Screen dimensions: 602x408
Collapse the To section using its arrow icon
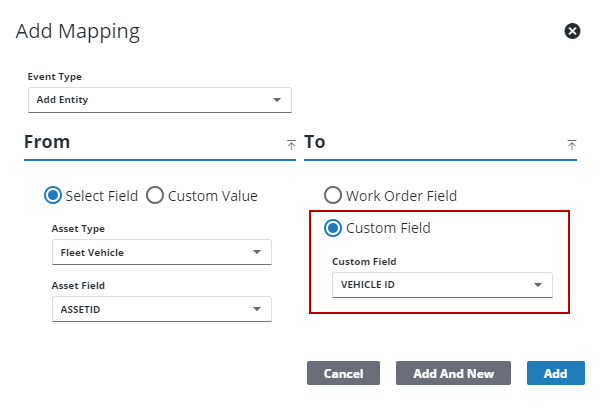[x=572, y=145]
